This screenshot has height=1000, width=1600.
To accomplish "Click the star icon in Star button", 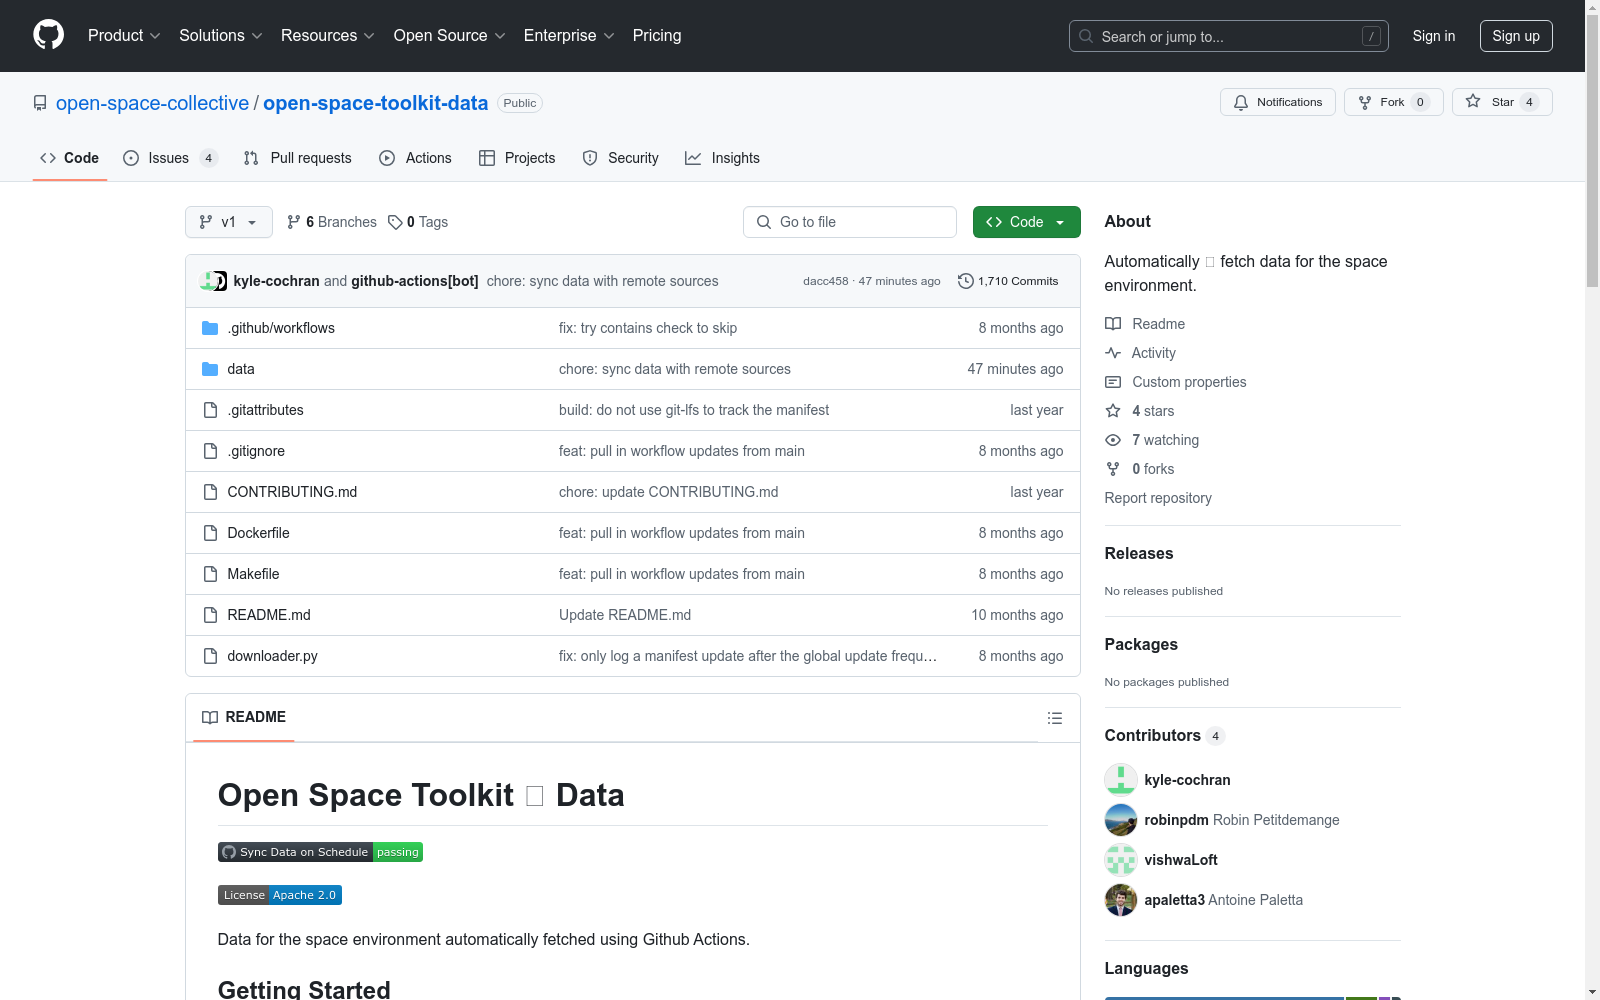I will click(x=1473, y=101).
